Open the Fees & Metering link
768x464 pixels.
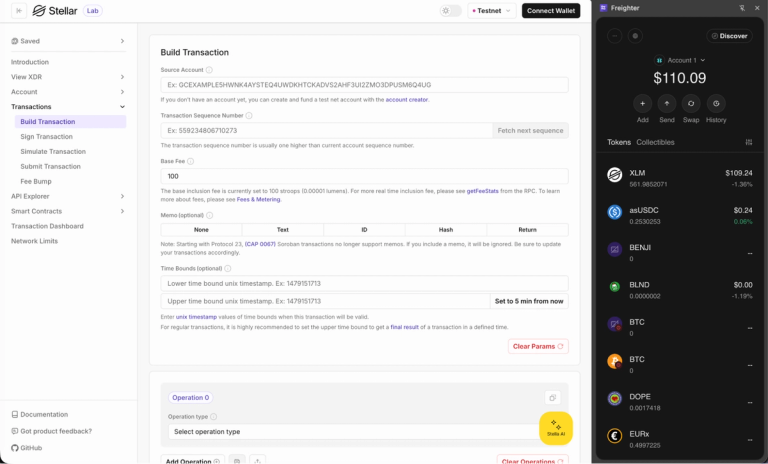[x=259, y=199]
